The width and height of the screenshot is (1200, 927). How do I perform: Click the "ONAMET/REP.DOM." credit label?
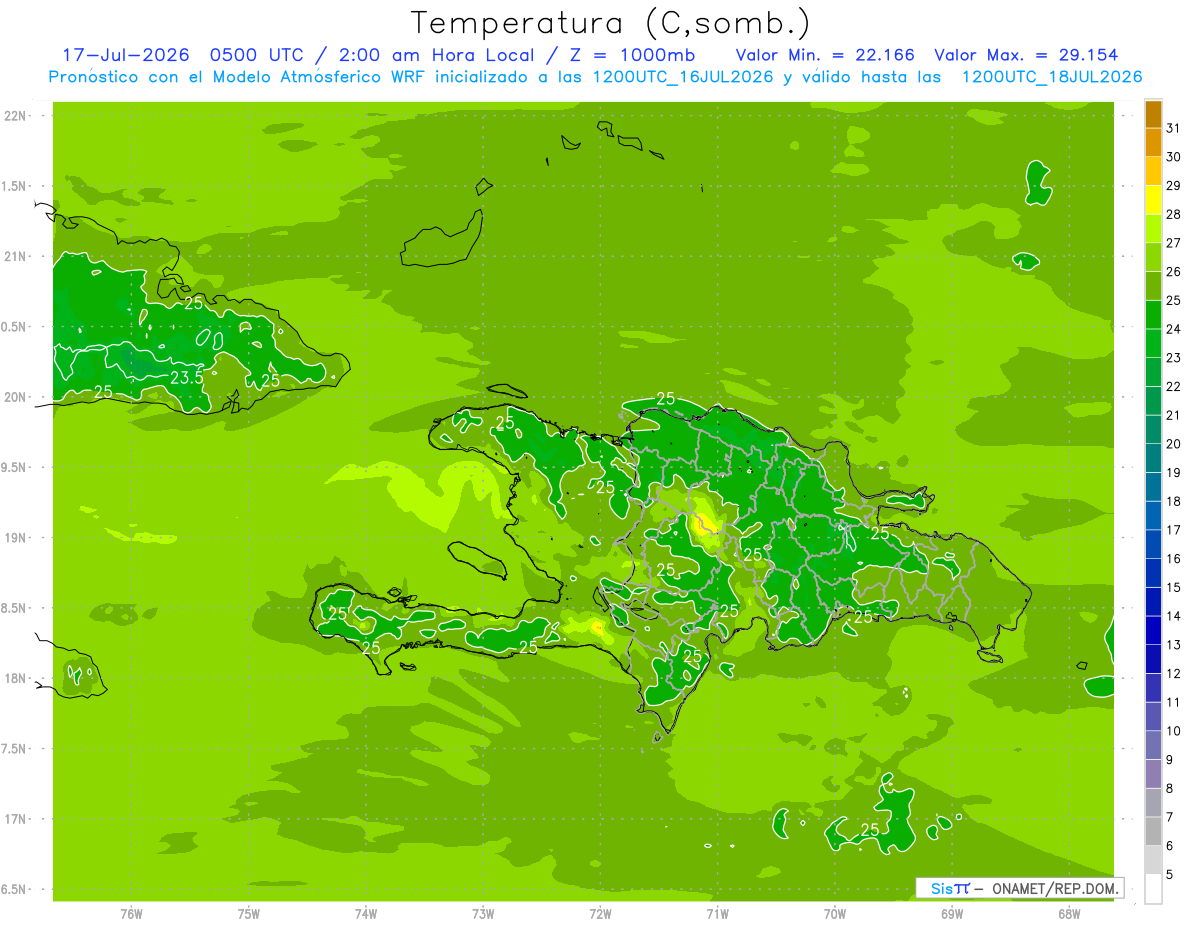point(1055,888)
